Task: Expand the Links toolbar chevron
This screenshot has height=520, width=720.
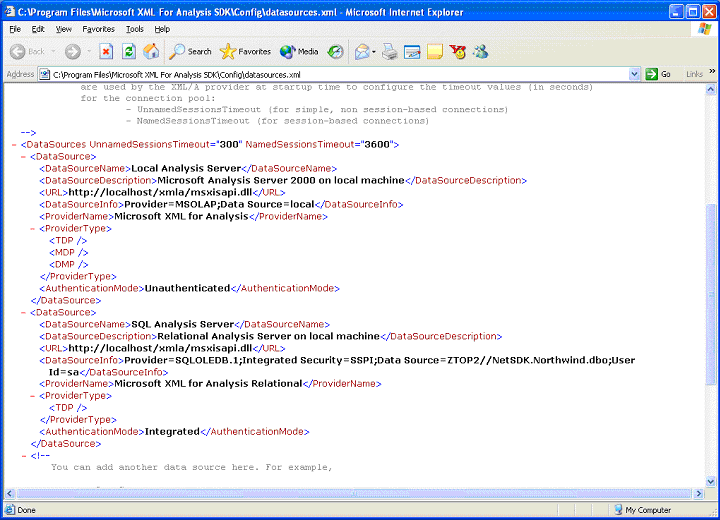Action: [x=712, y=71]
